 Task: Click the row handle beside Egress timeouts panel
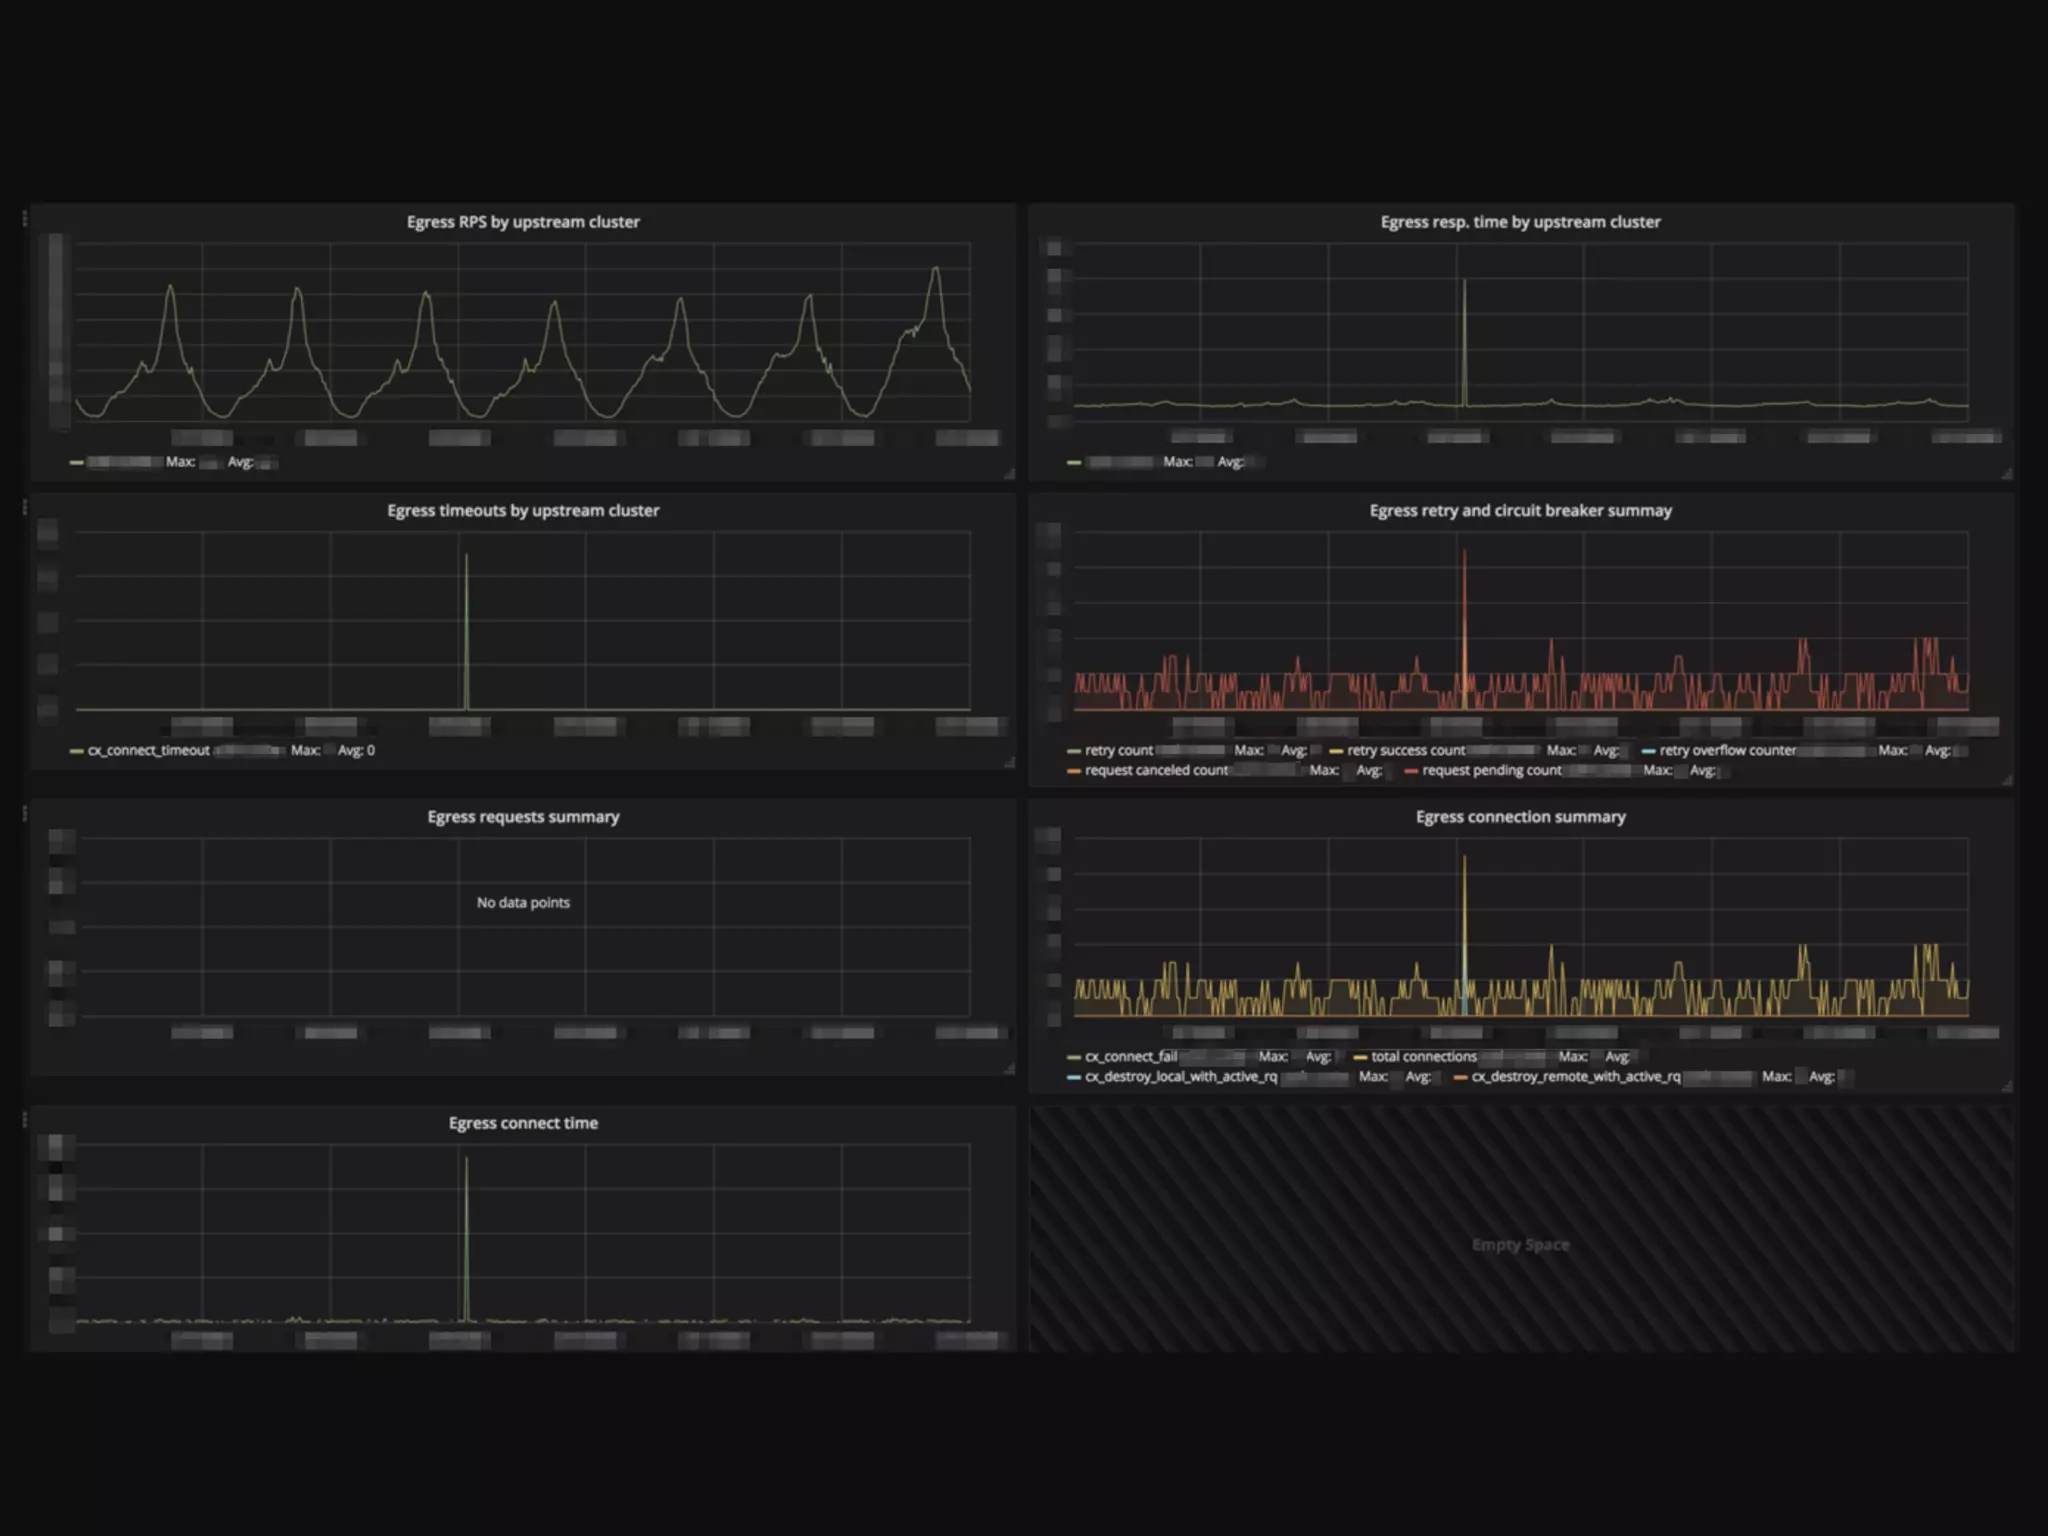click(x=25, y=507)
